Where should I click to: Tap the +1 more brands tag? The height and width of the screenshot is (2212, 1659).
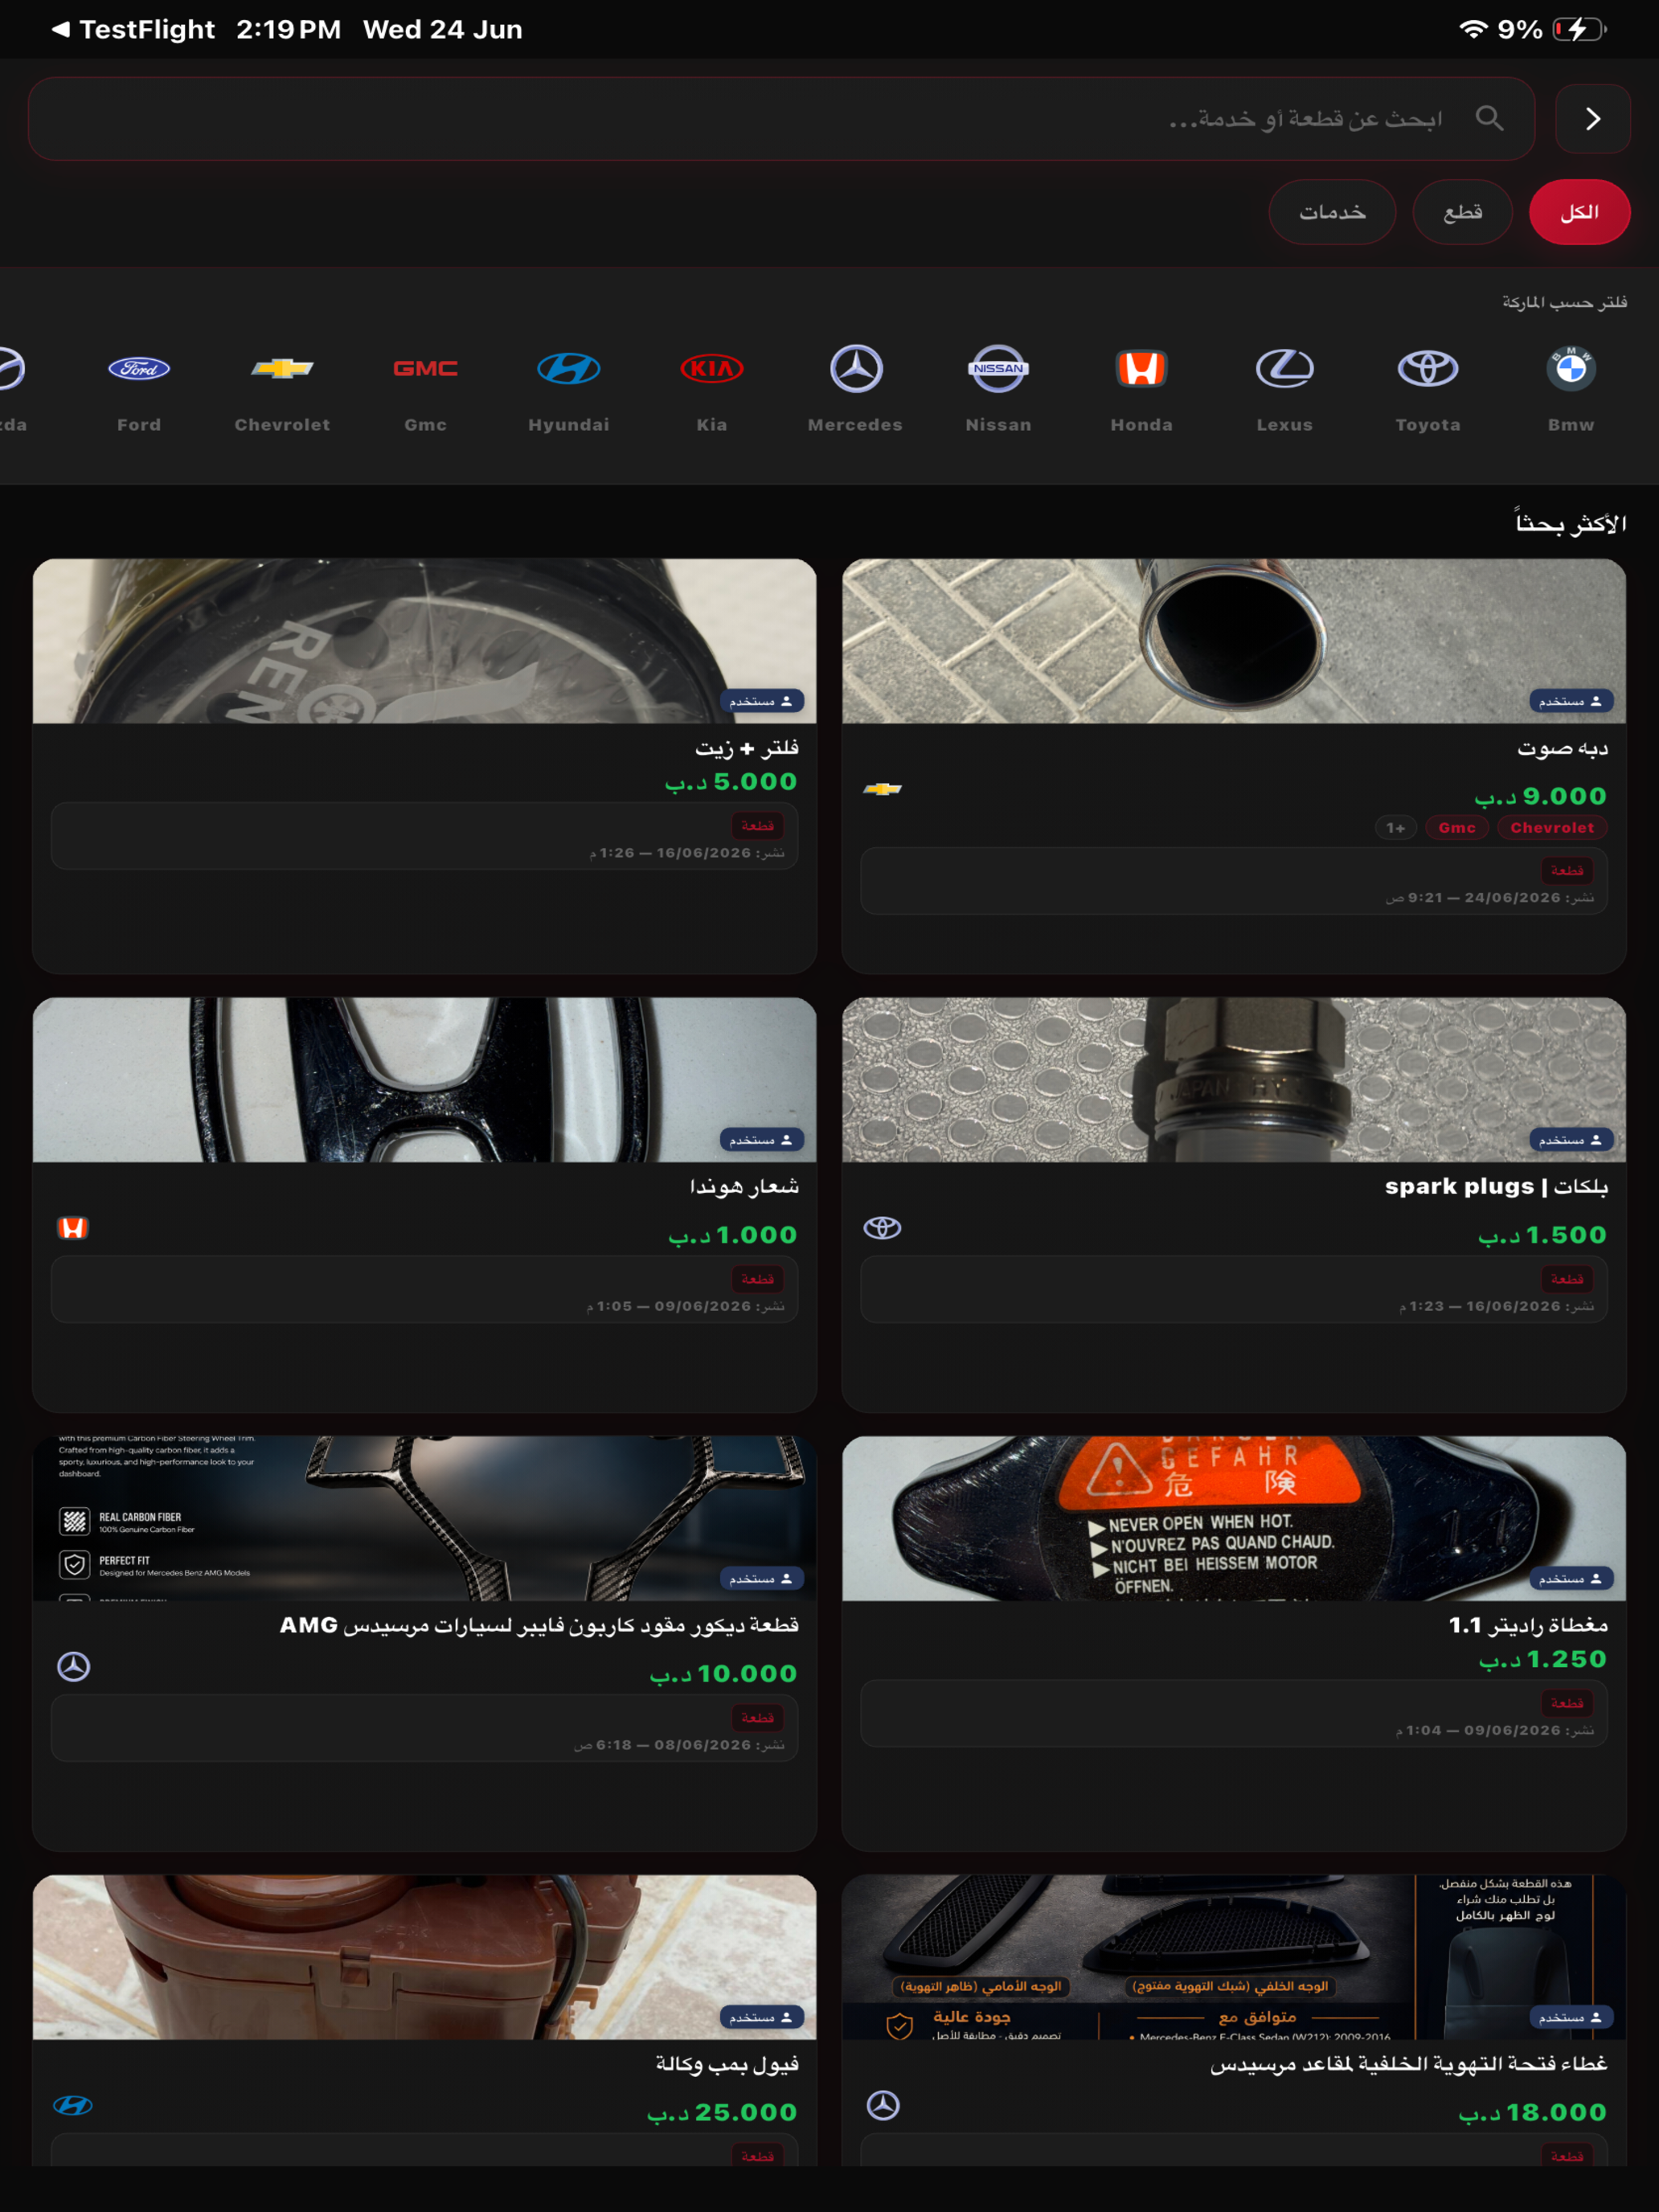coord(1396,827)
